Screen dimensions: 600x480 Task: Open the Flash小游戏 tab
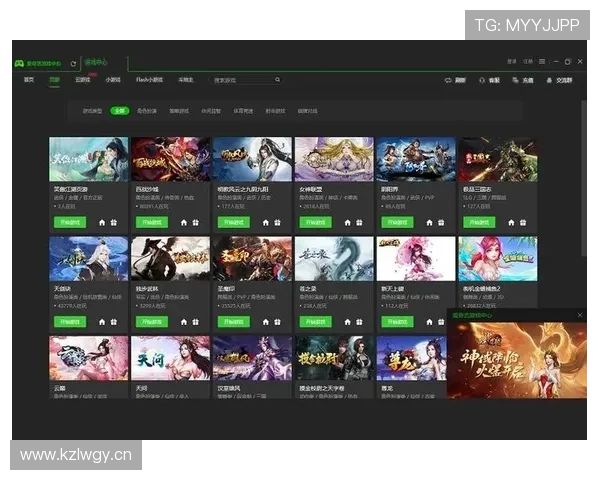click(x=149, y=80)
